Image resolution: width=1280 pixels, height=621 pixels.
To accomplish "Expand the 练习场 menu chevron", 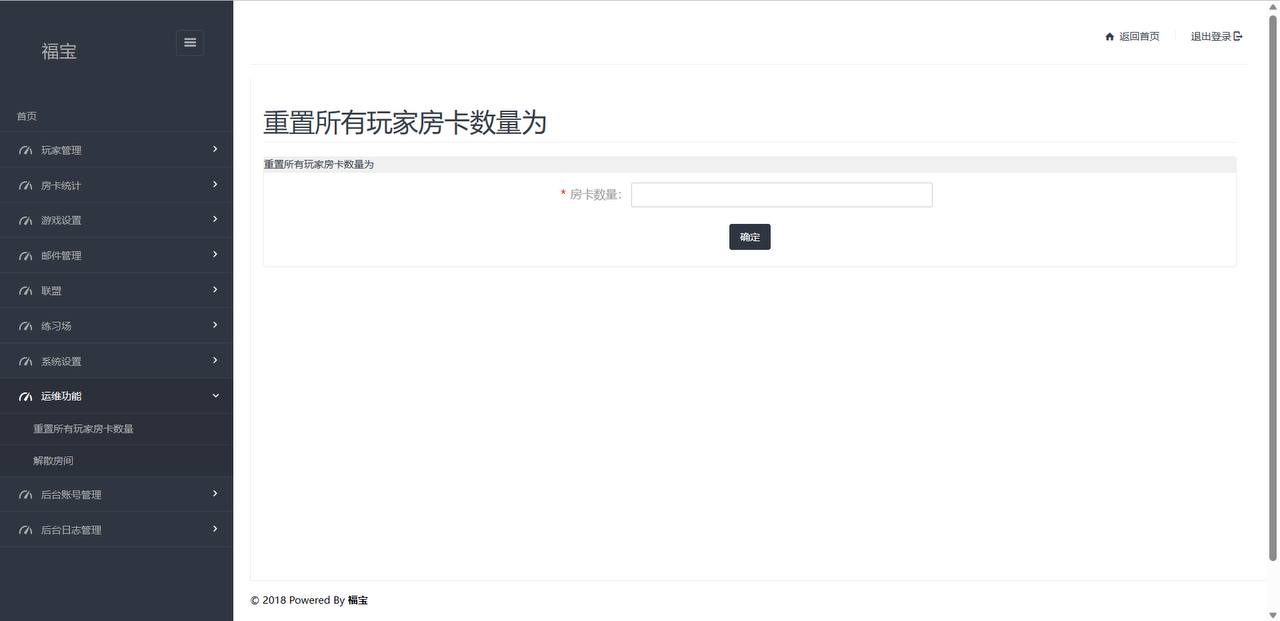I will pos(215,325).
